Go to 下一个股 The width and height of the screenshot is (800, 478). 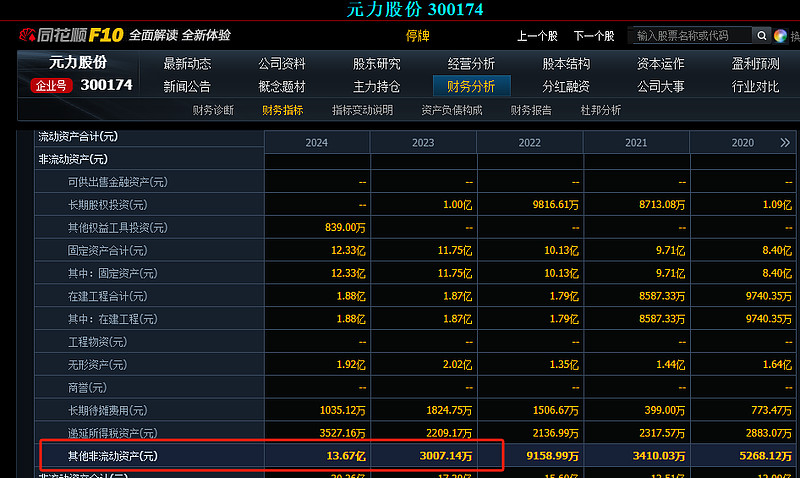593,36
